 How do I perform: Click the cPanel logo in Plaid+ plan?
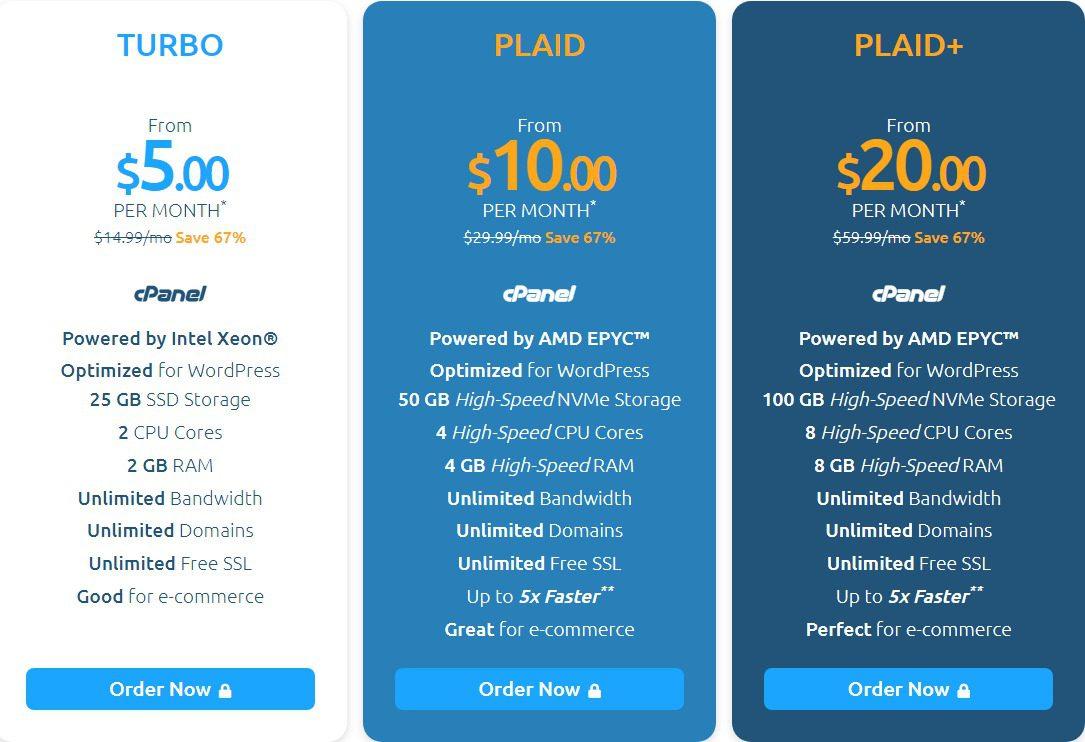point(909,294)
